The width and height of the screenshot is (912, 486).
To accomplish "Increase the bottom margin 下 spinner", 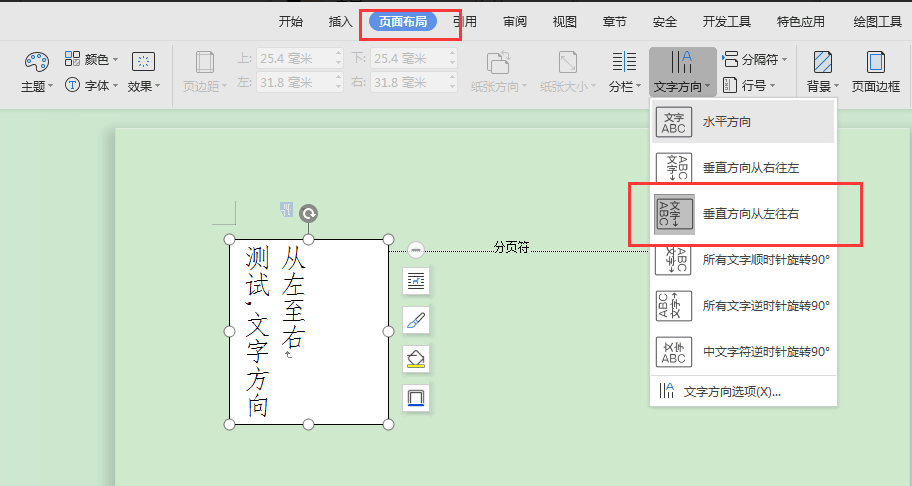I will click(x=453, y=53).
